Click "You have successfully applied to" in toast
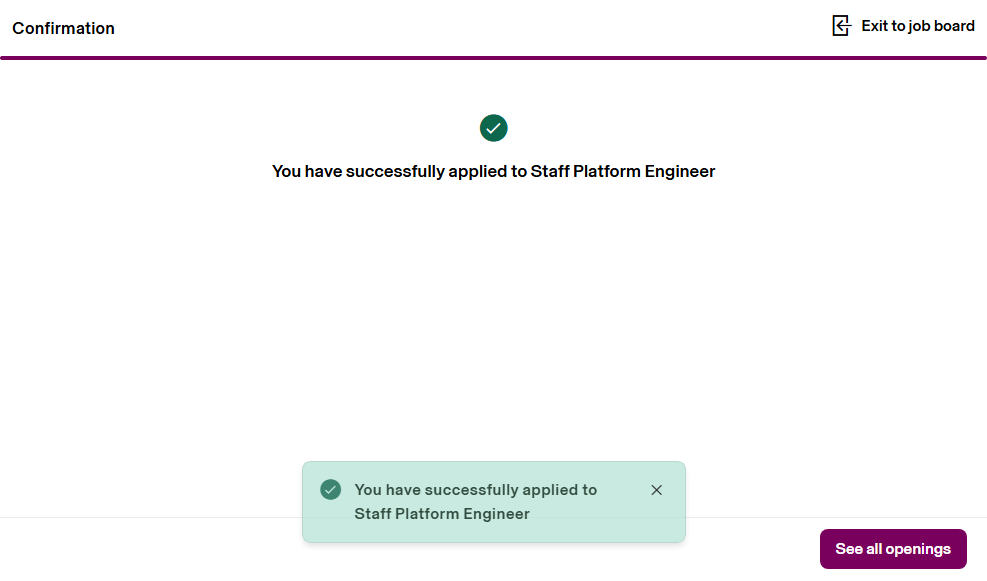Viewport: 987px width, 581px height. pos(475,490)
